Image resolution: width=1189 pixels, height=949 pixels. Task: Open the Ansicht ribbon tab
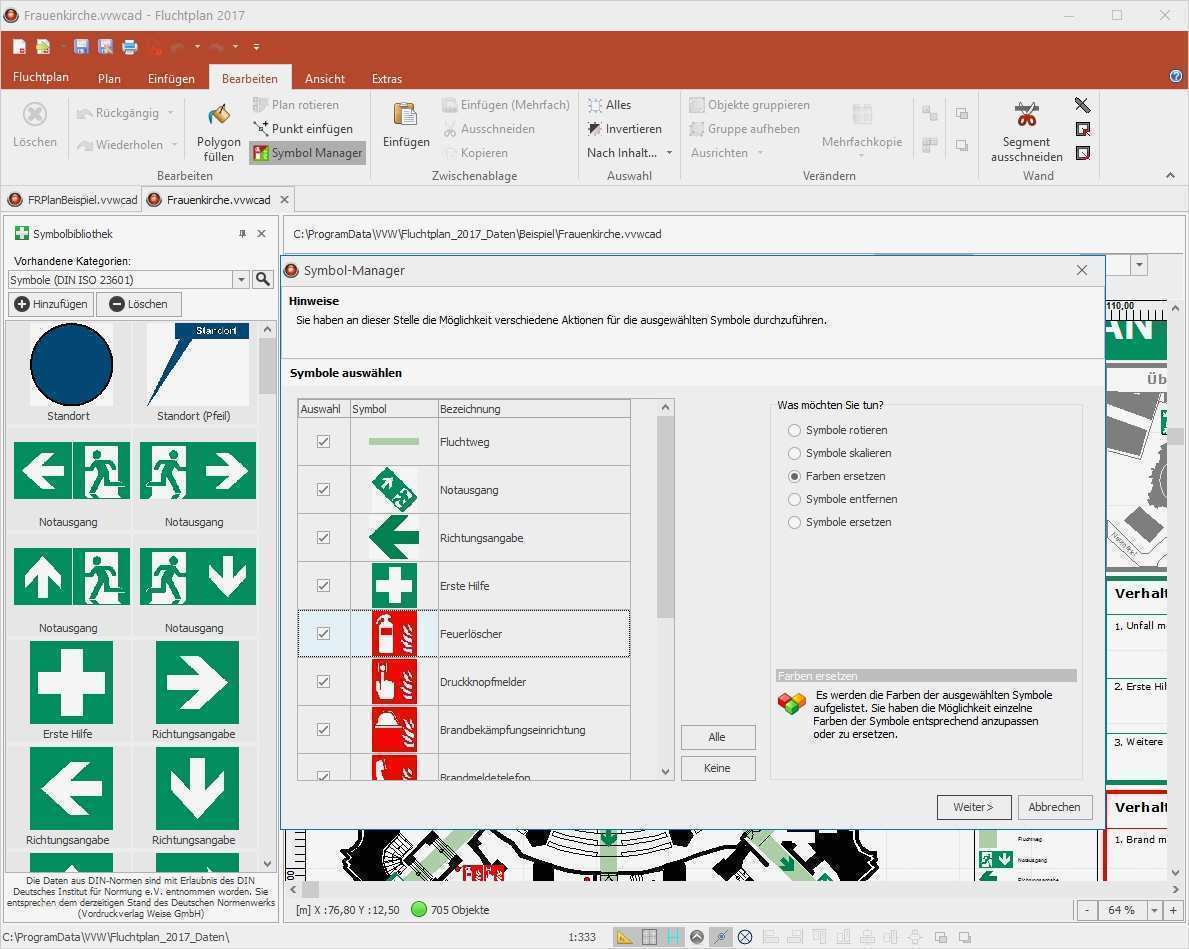[325, 78]
